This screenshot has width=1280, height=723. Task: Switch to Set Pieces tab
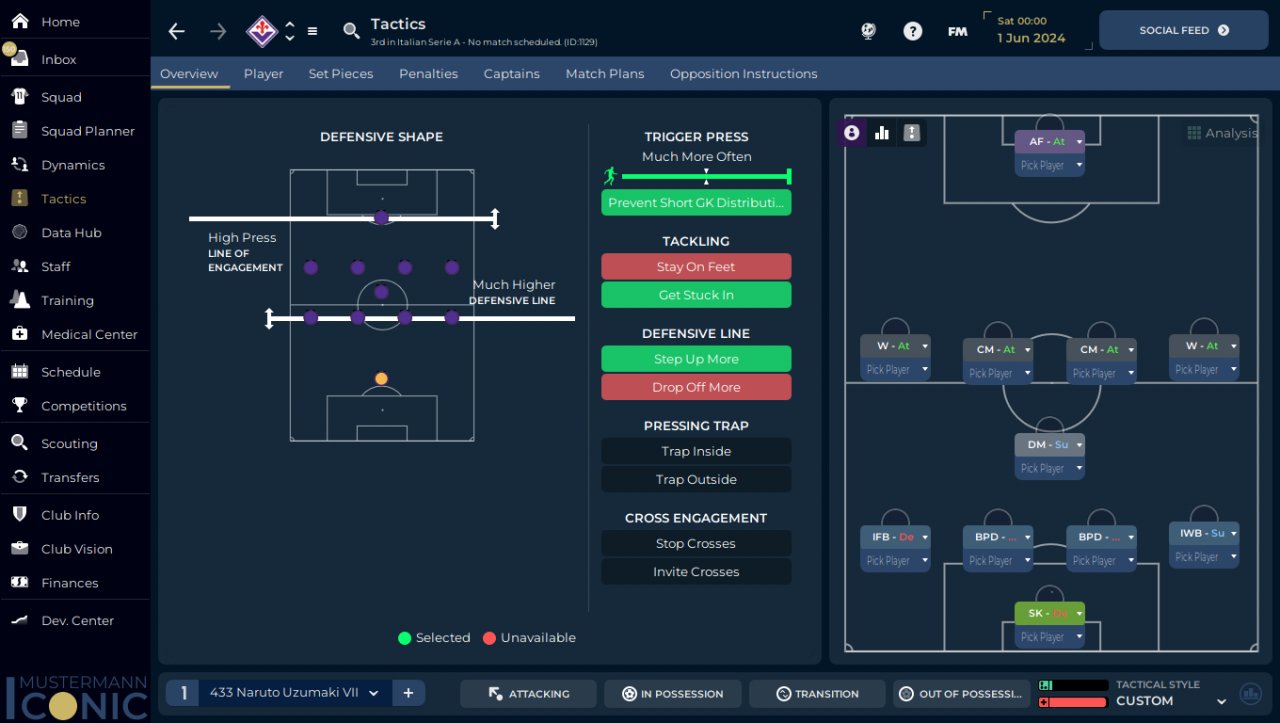point(341,74)
